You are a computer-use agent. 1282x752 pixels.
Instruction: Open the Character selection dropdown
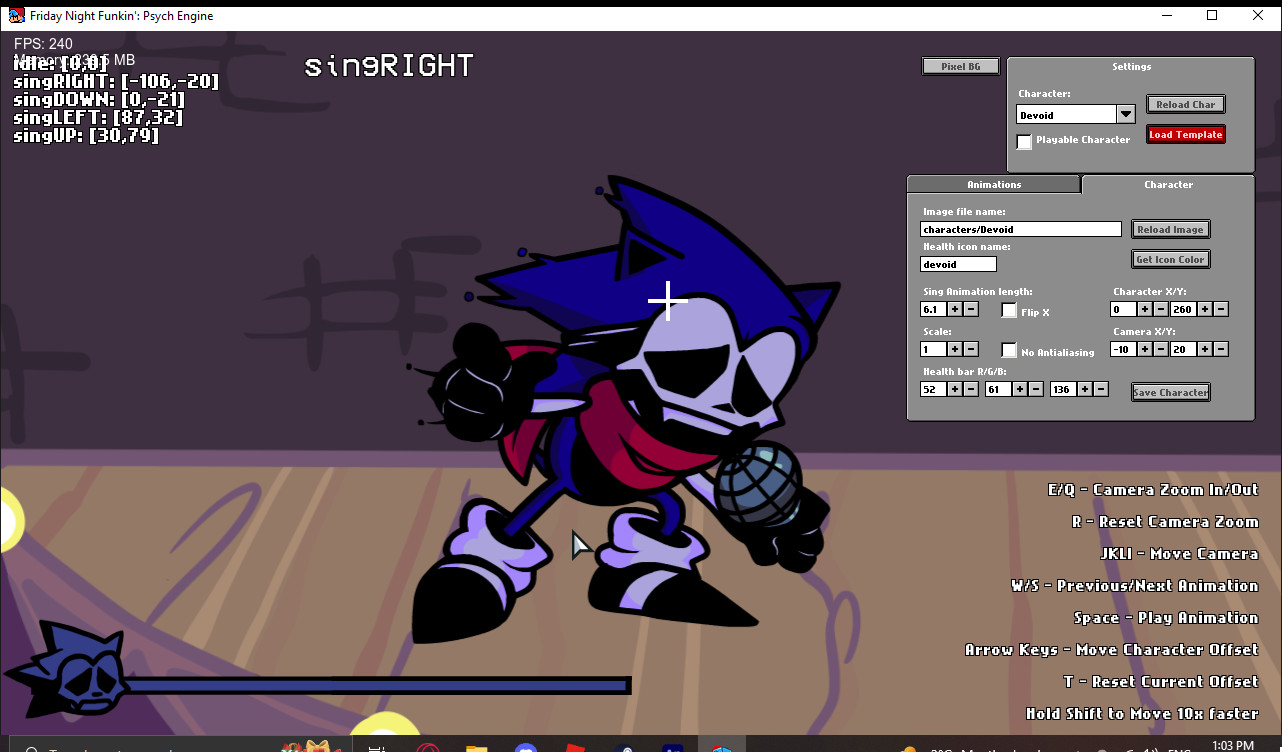click(x=1125, y=114)
